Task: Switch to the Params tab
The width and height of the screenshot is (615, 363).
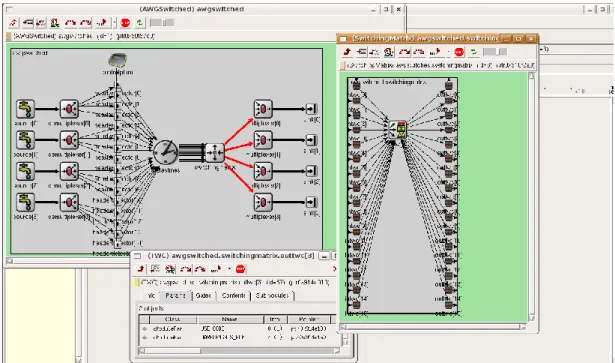Action: click(x=175, y=296)
